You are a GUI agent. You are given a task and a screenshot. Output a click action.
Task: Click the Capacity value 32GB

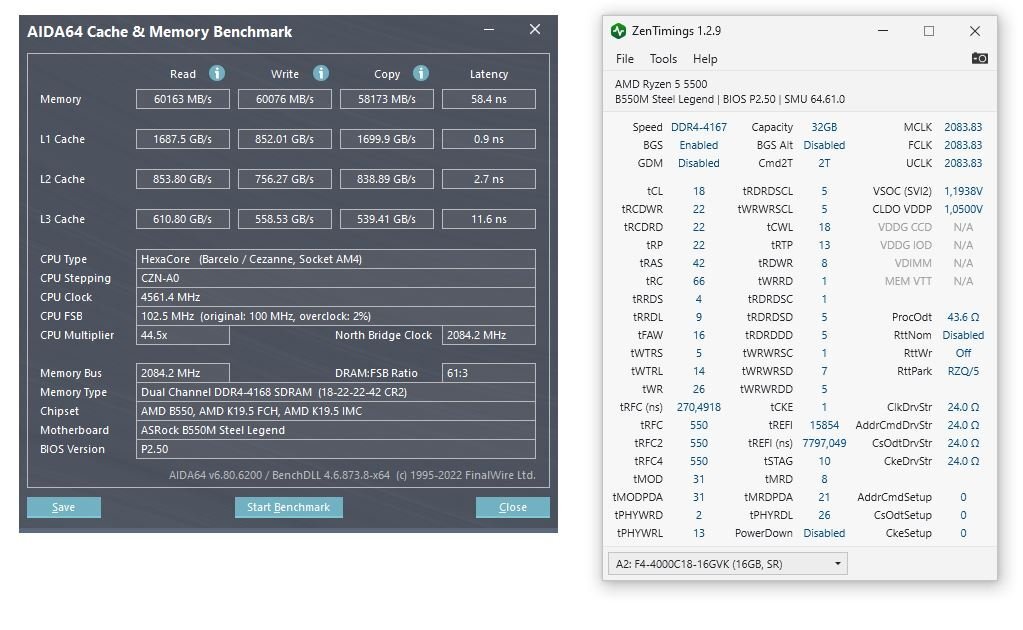coord(824,127)
